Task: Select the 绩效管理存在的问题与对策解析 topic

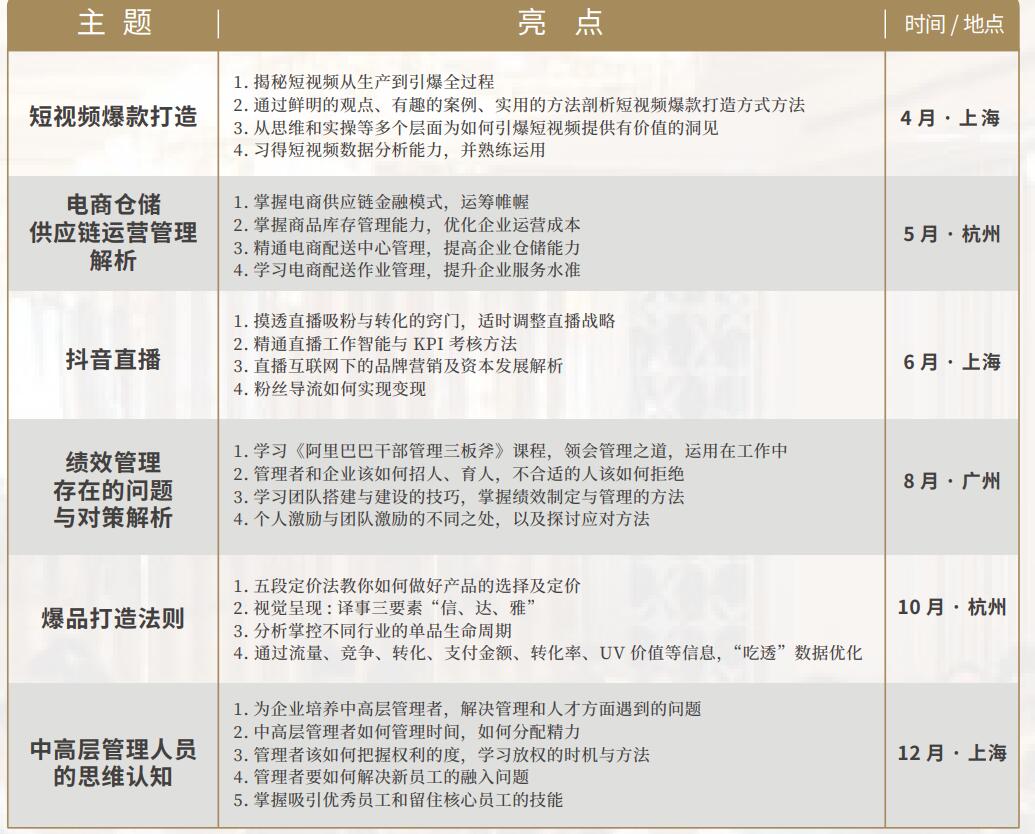Action: click(114, 490)
